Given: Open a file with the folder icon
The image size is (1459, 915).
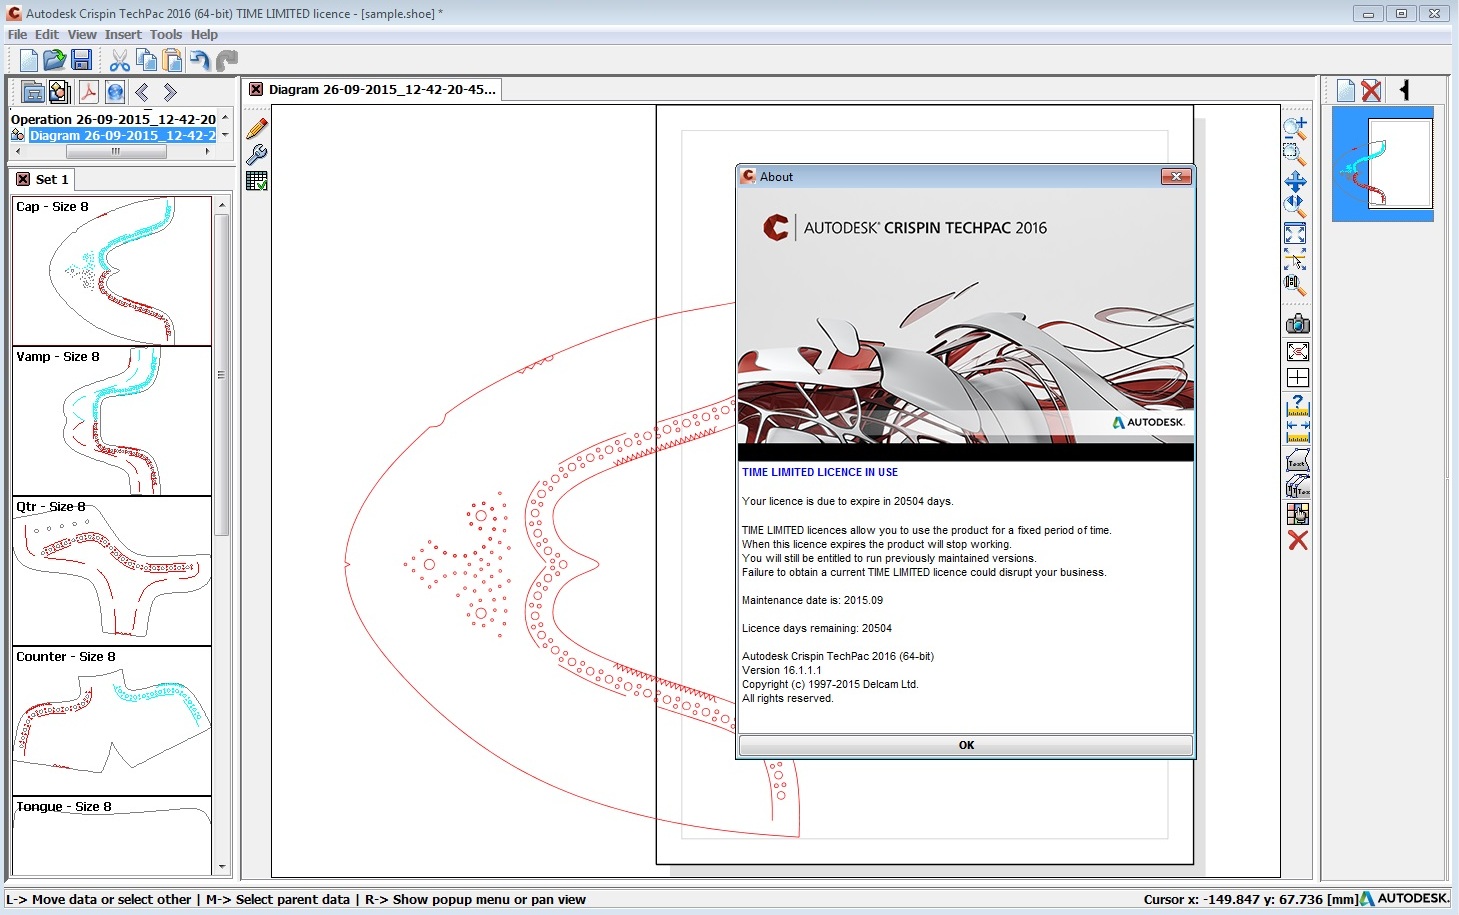Looking at the screenshot, I should pyautogui.click(x=54, y=60).
